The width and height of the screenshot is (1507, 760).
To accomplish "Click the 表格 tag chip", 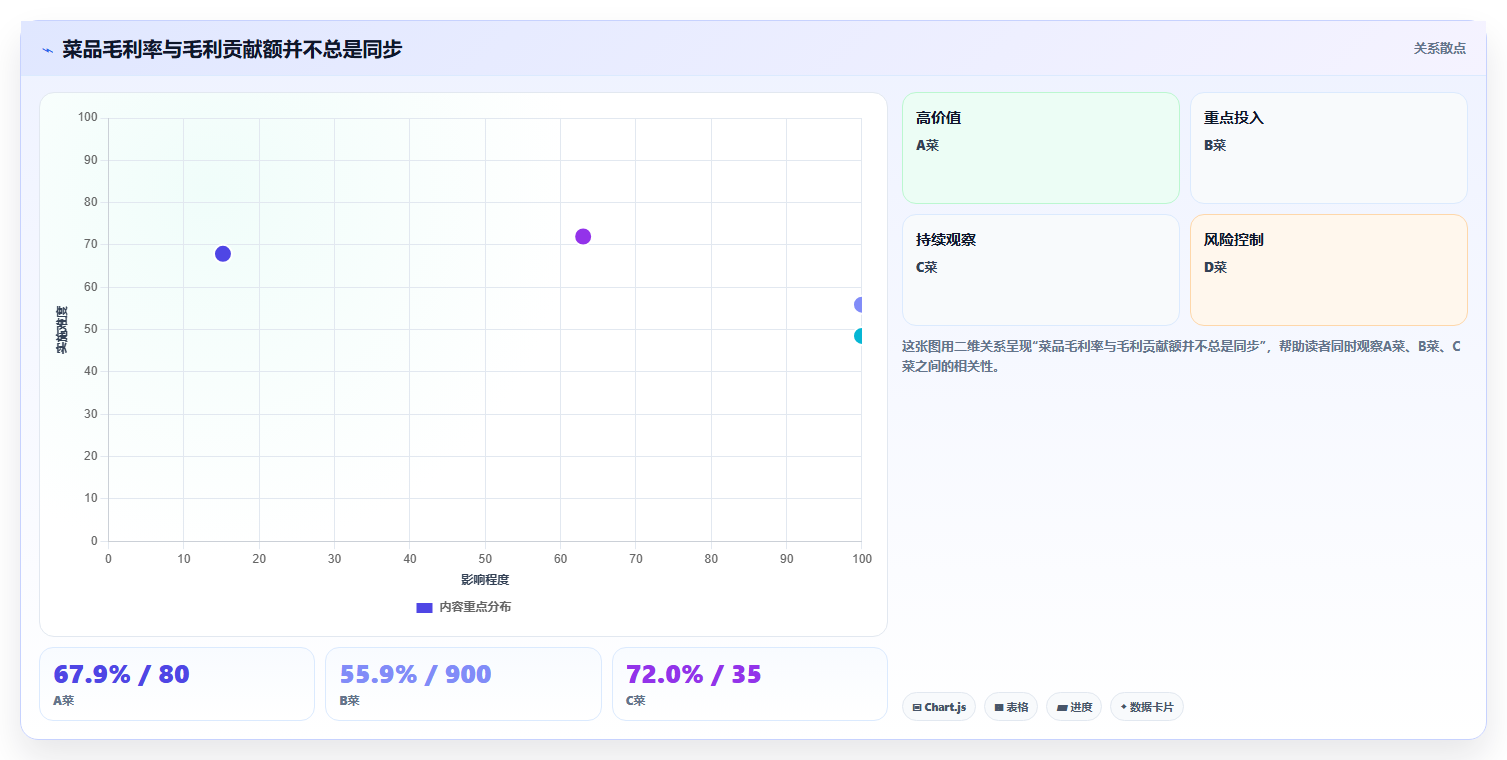I will tap(1011, 707).
